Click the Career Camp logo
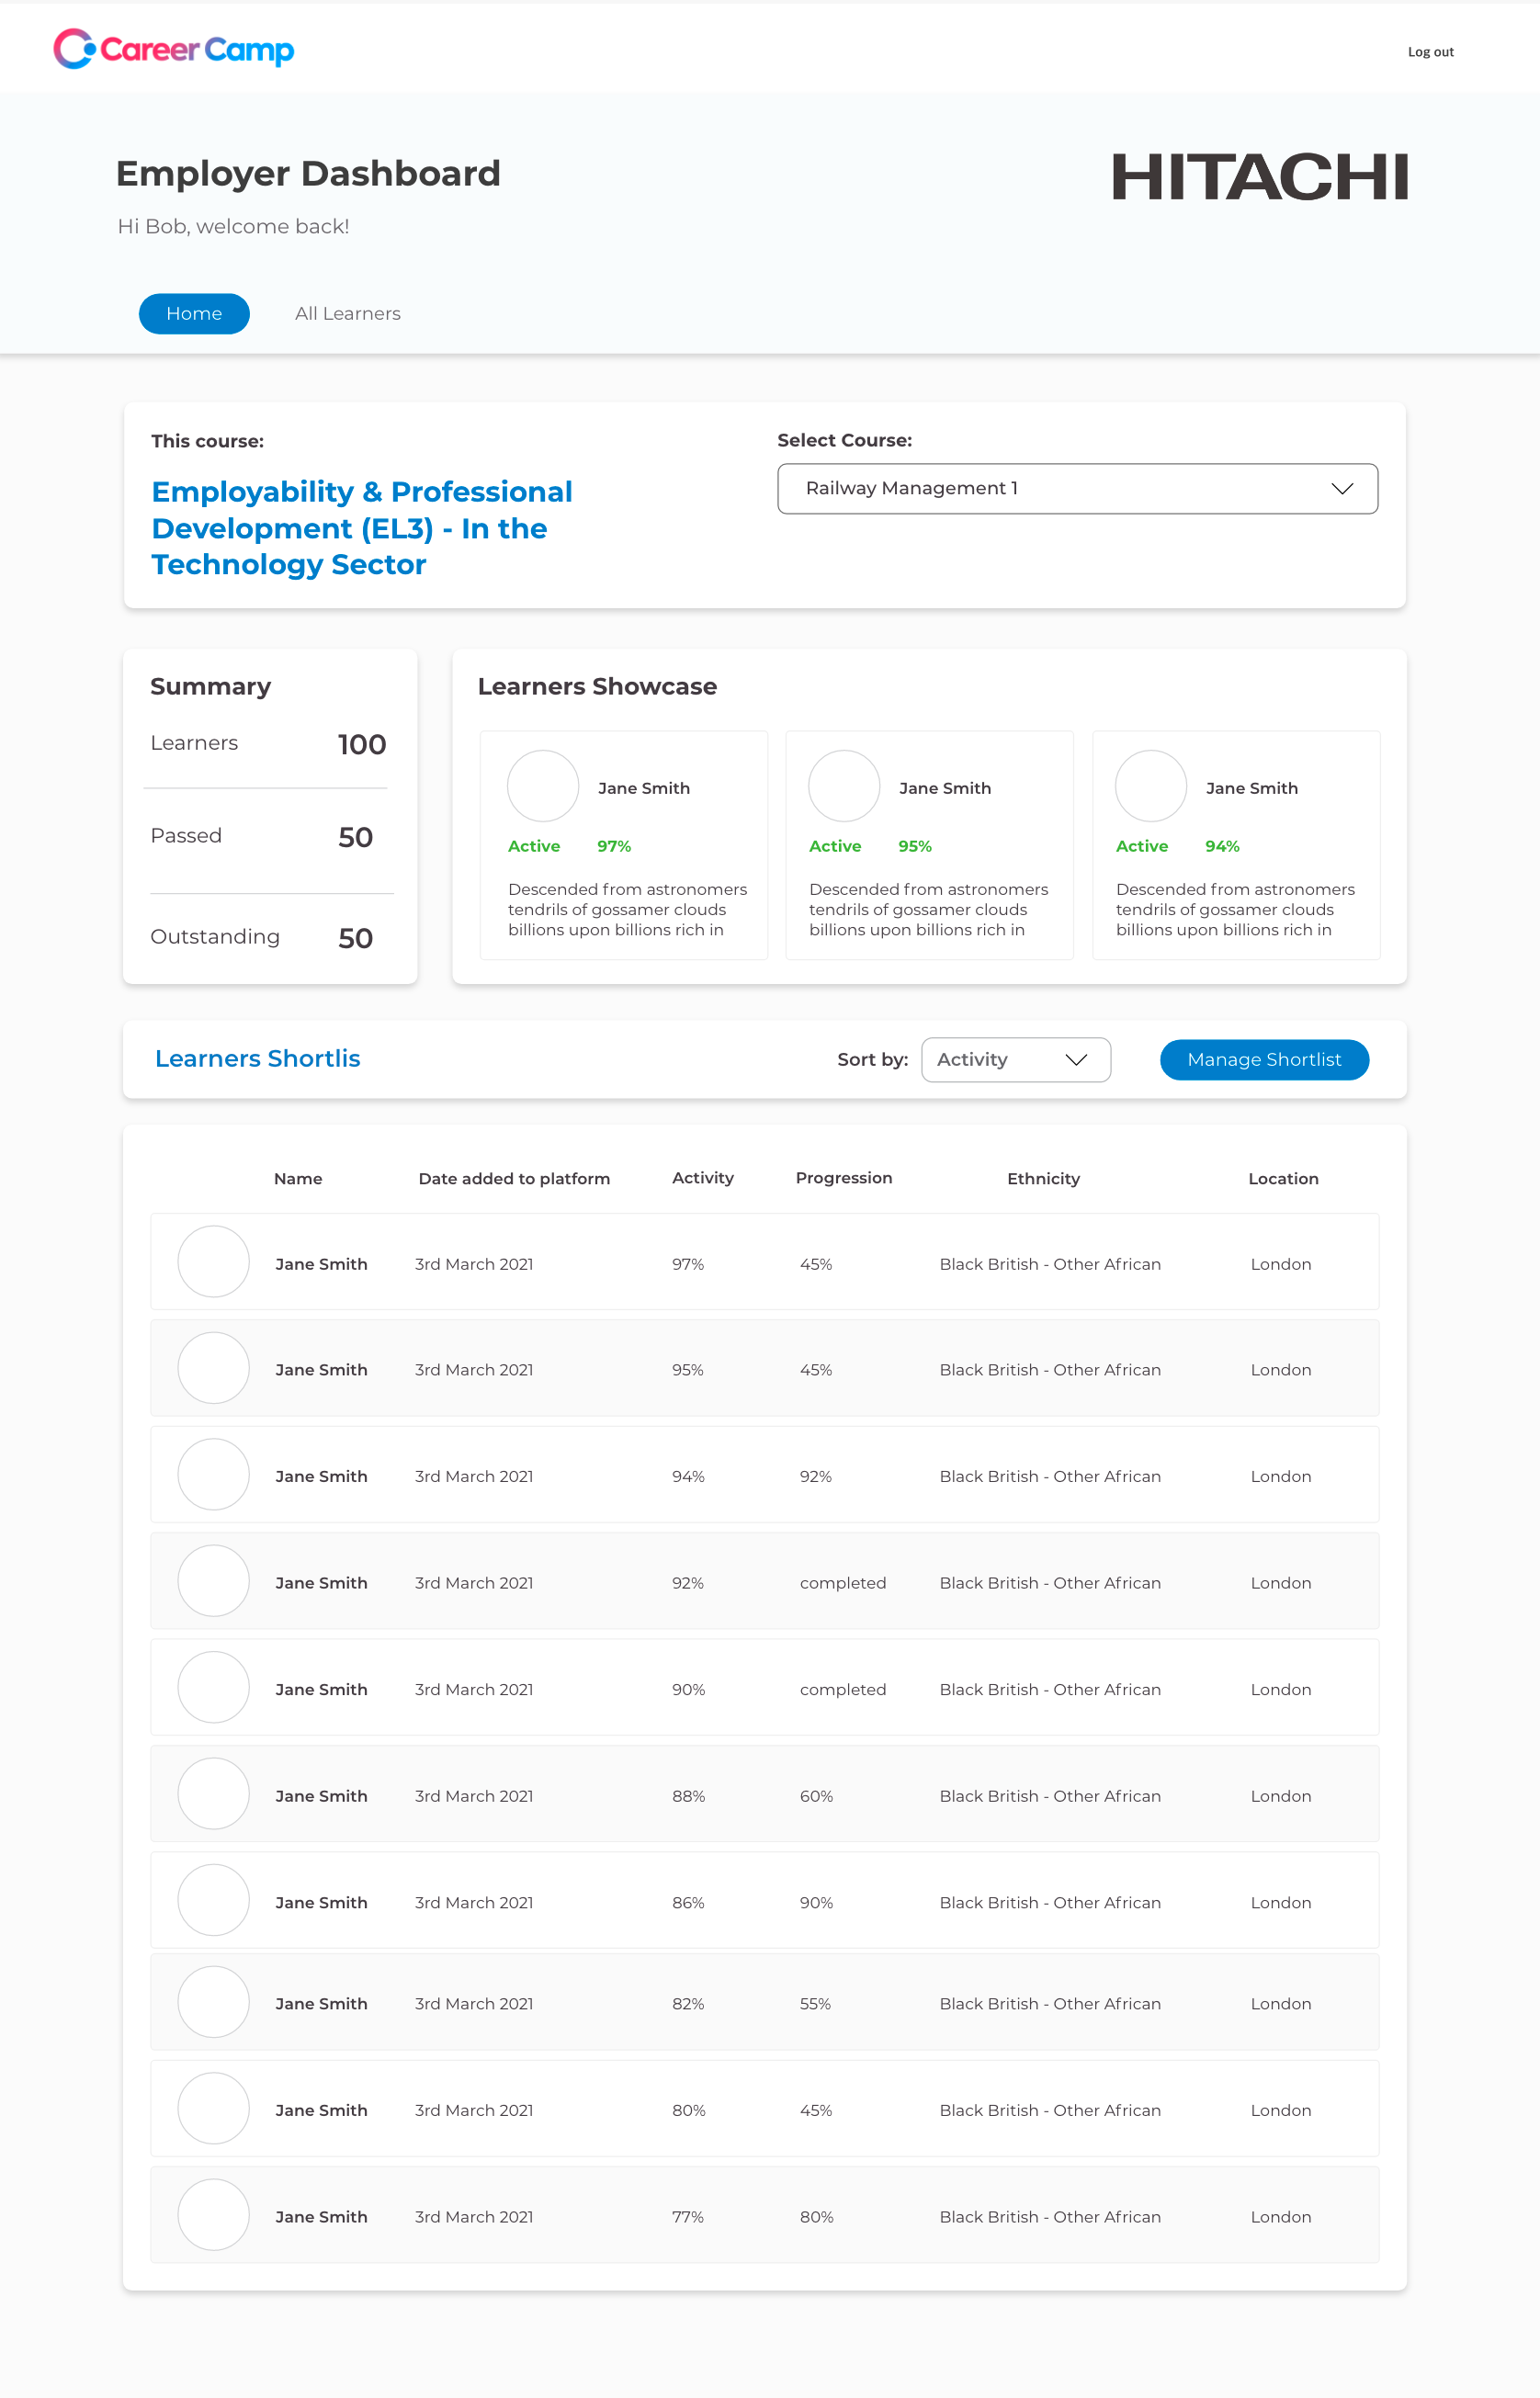Image resolution: width=1540 pixels, height=2398 pixels. point(173,49)
